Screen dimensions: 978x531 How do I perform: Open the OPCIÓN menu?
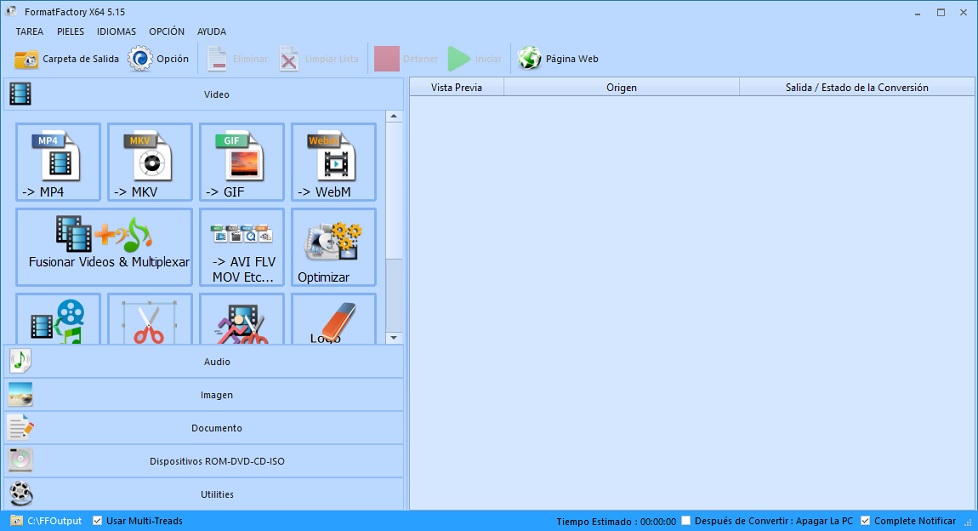tap(167, 31)
